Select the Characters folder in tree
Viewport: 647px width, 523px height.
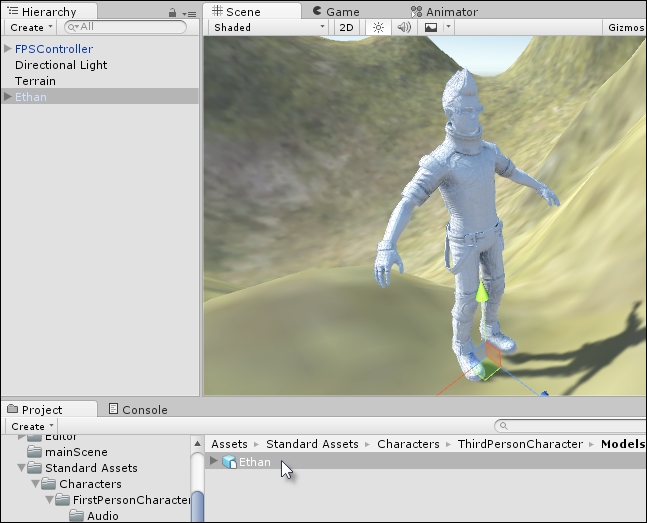(90, 484)
